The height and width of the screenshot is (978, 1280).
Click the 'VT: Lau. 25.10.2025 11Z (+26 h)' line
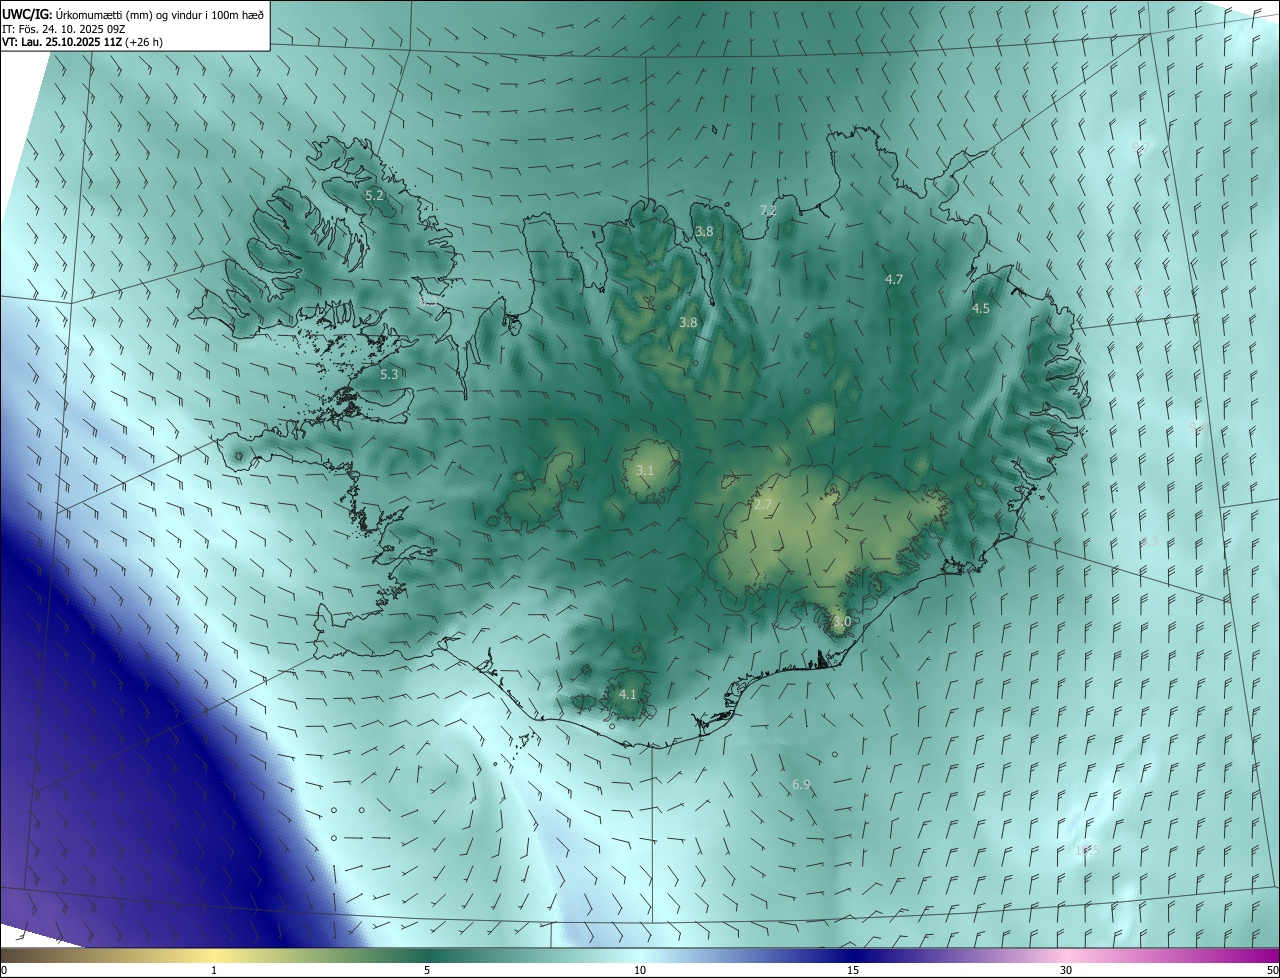[x=83, y=42]
